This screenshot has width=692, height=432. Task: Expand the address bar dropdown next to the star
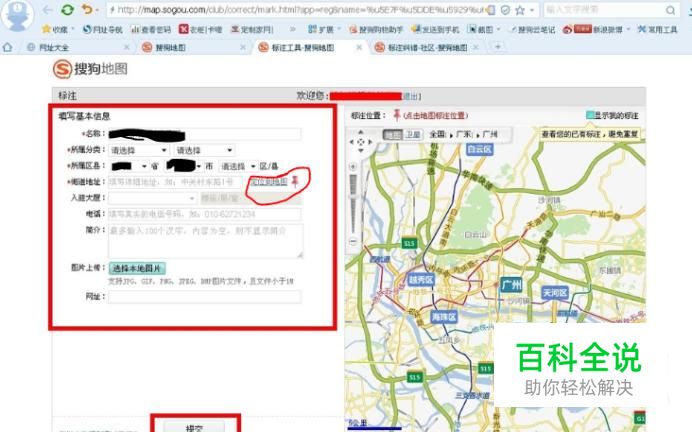[x=533, y=10]
